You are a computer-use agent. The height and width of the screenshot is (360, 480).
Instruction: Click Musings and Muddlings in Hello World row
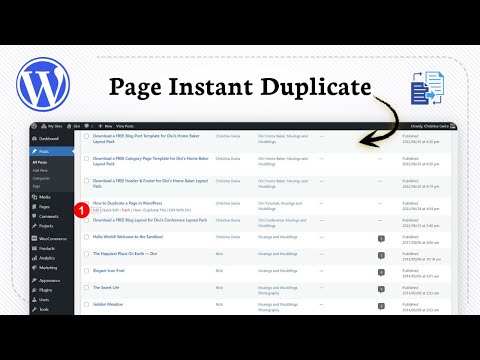pos(278,237)
